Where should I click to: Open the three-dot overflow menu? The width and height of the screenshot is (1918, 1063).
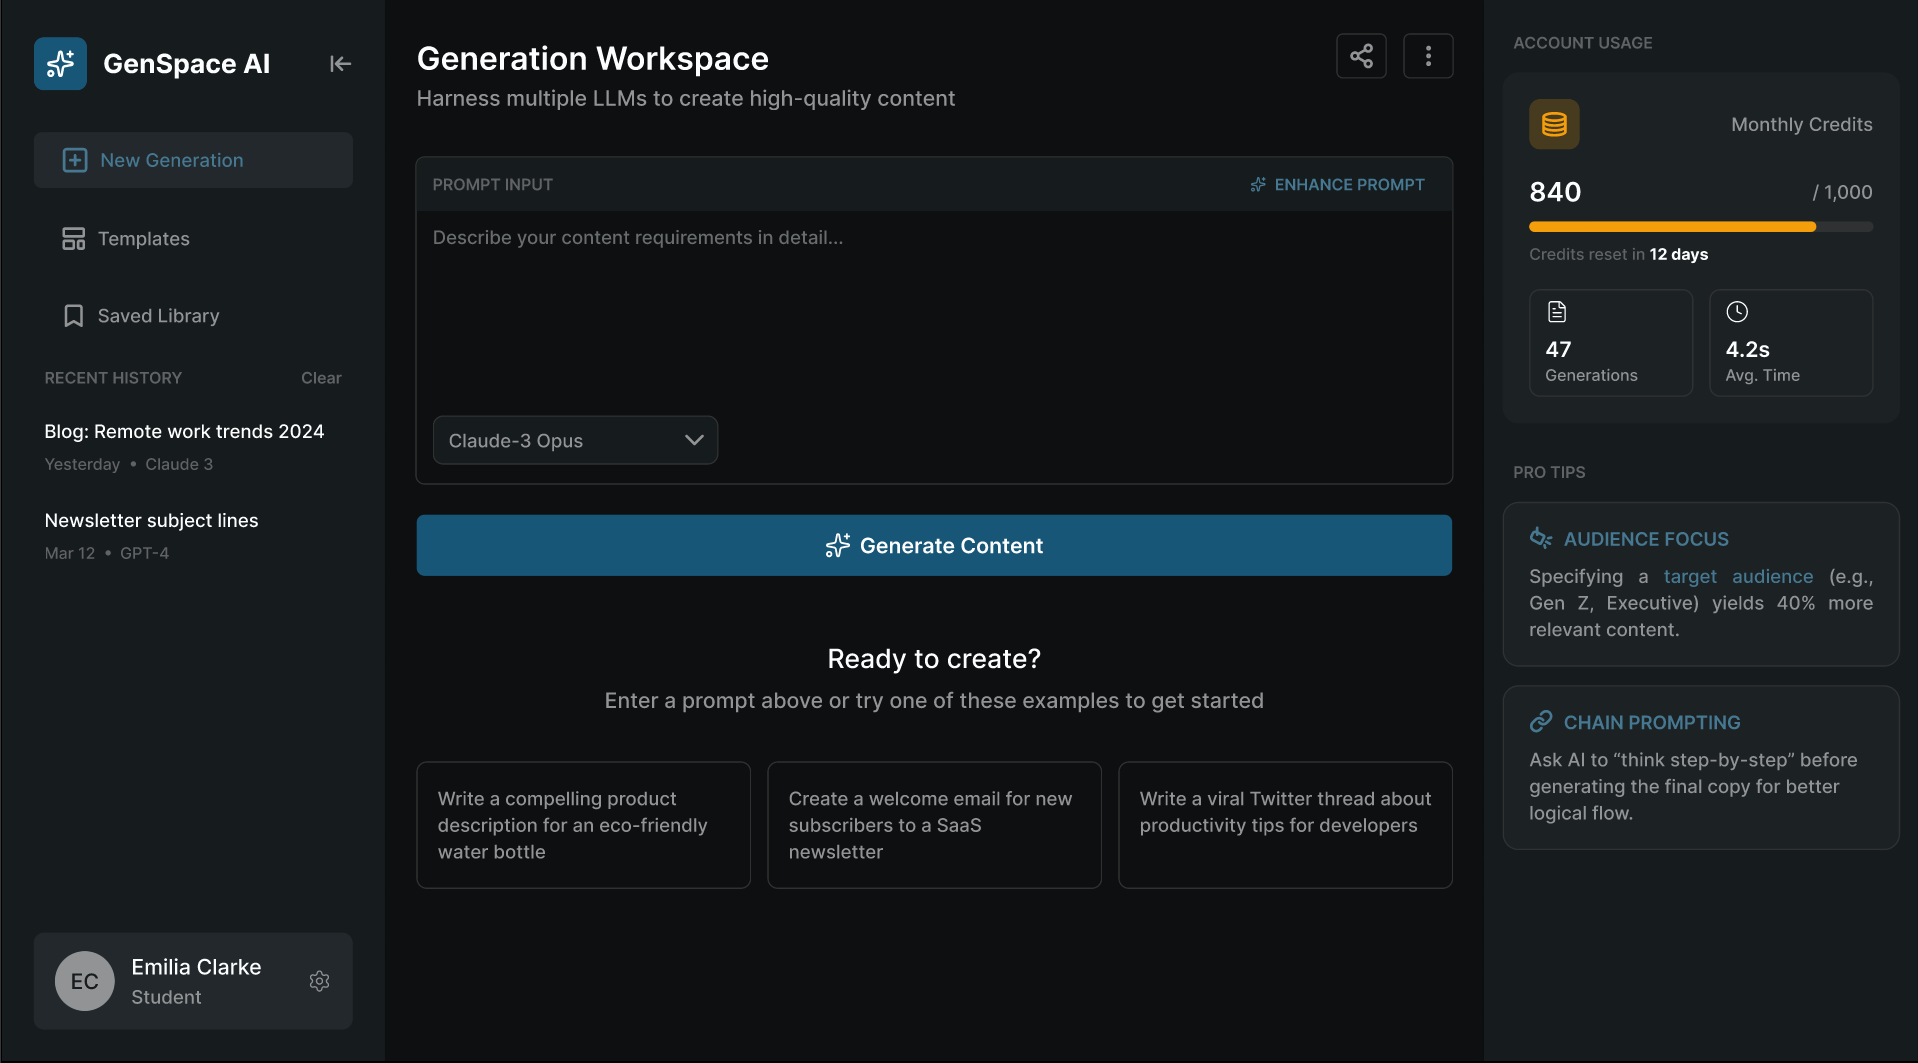coord(1428,55)
